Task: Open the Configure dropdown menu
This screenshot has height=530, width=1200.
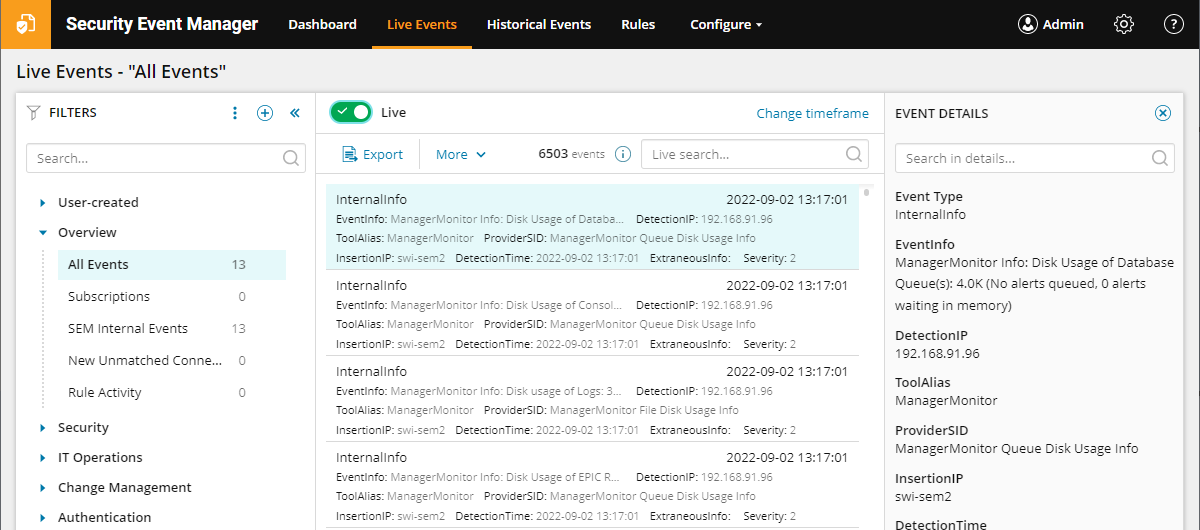Action: coord(726,24)
